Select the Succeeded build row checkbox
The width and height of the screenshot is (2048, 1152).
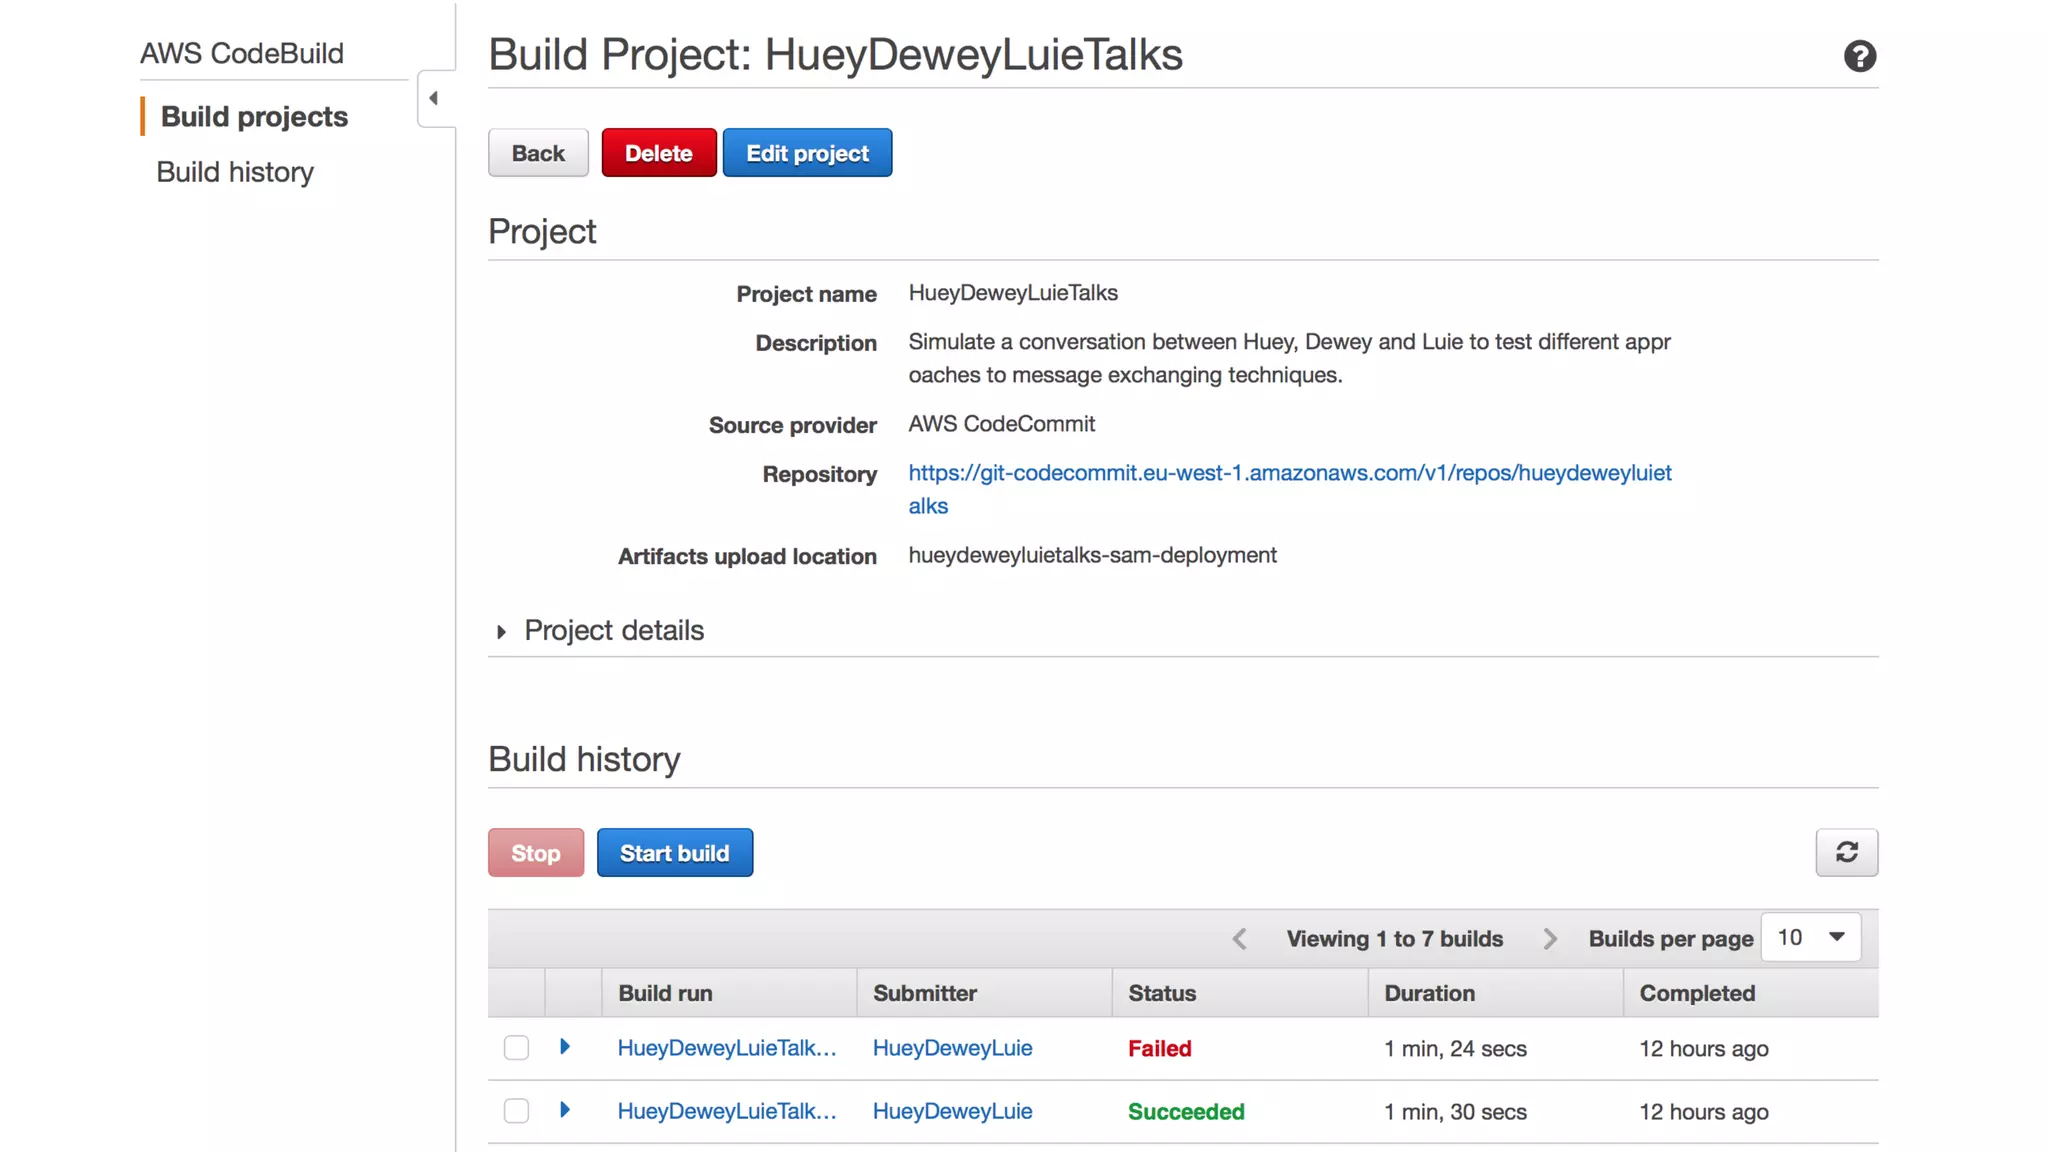click(x=516, y=1110)
